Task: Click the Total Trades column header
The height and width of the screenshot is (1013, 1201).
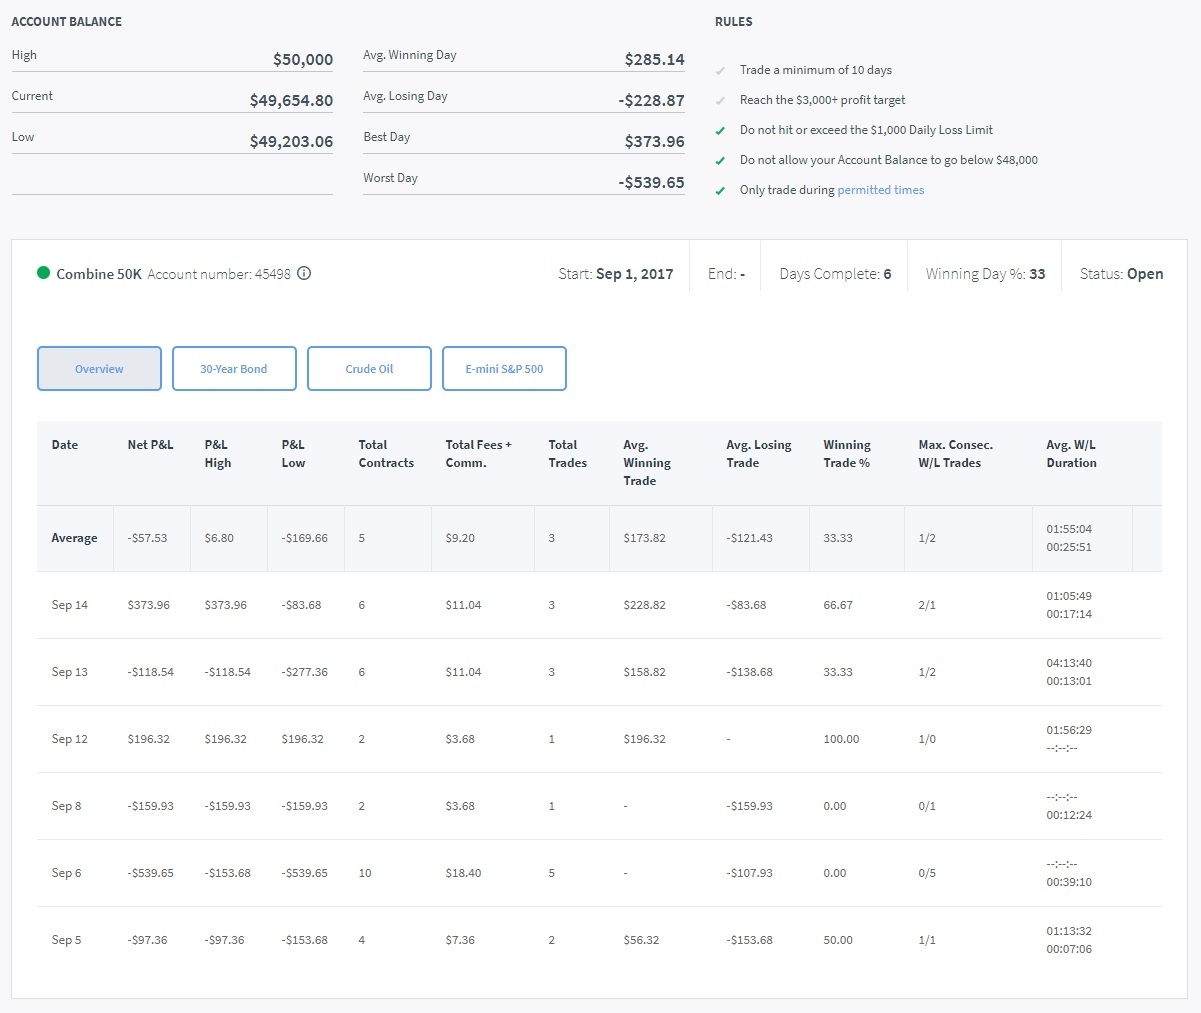Action: click(x=567, y=454)
